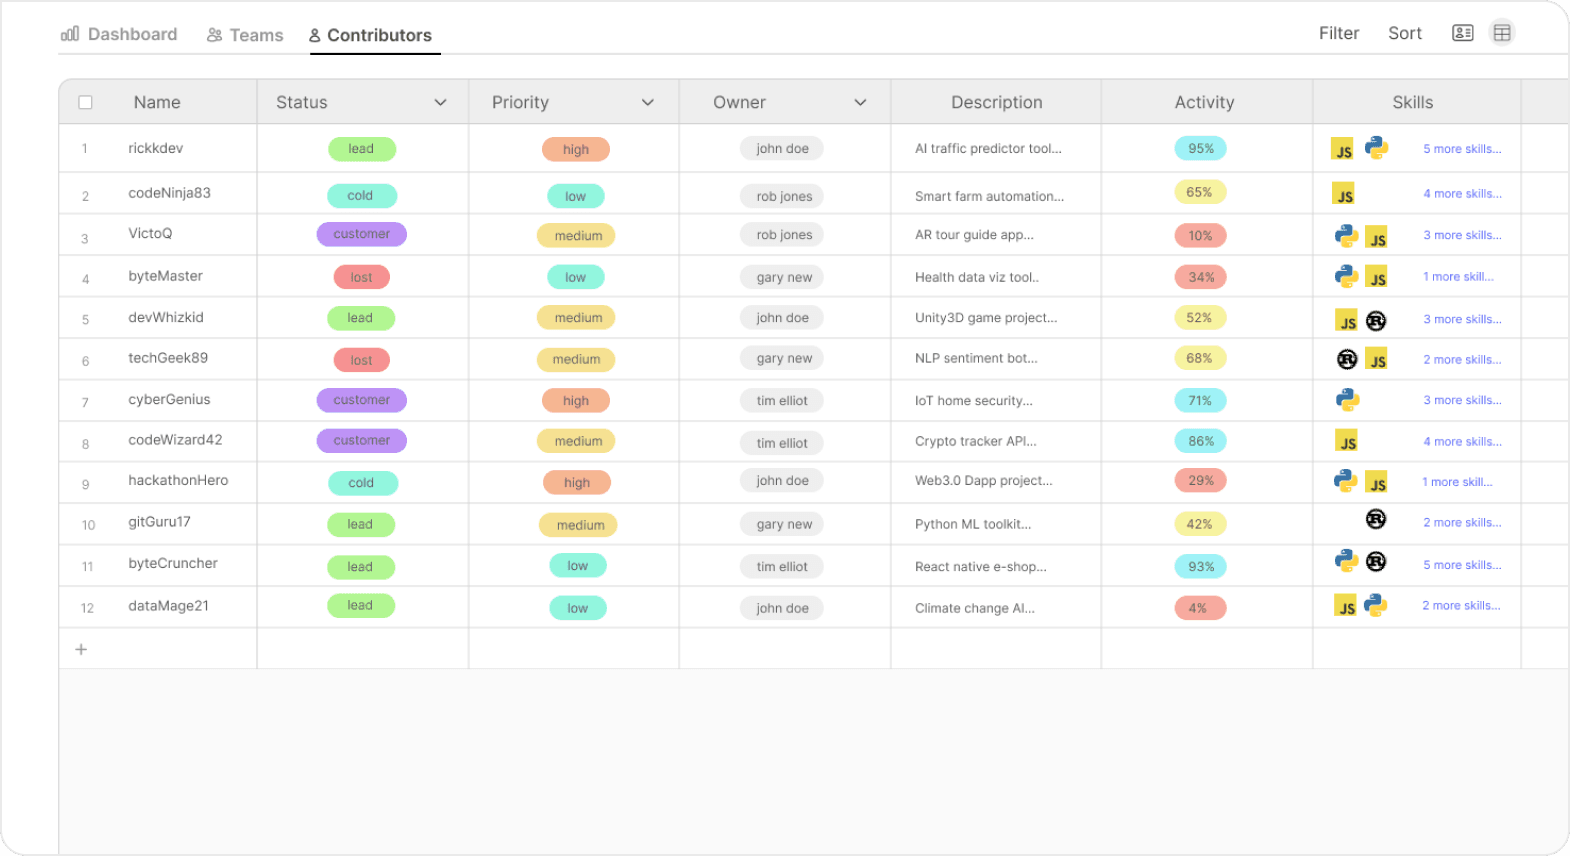Click 'AI traffic predictor tool...' description

pos(988,148)
